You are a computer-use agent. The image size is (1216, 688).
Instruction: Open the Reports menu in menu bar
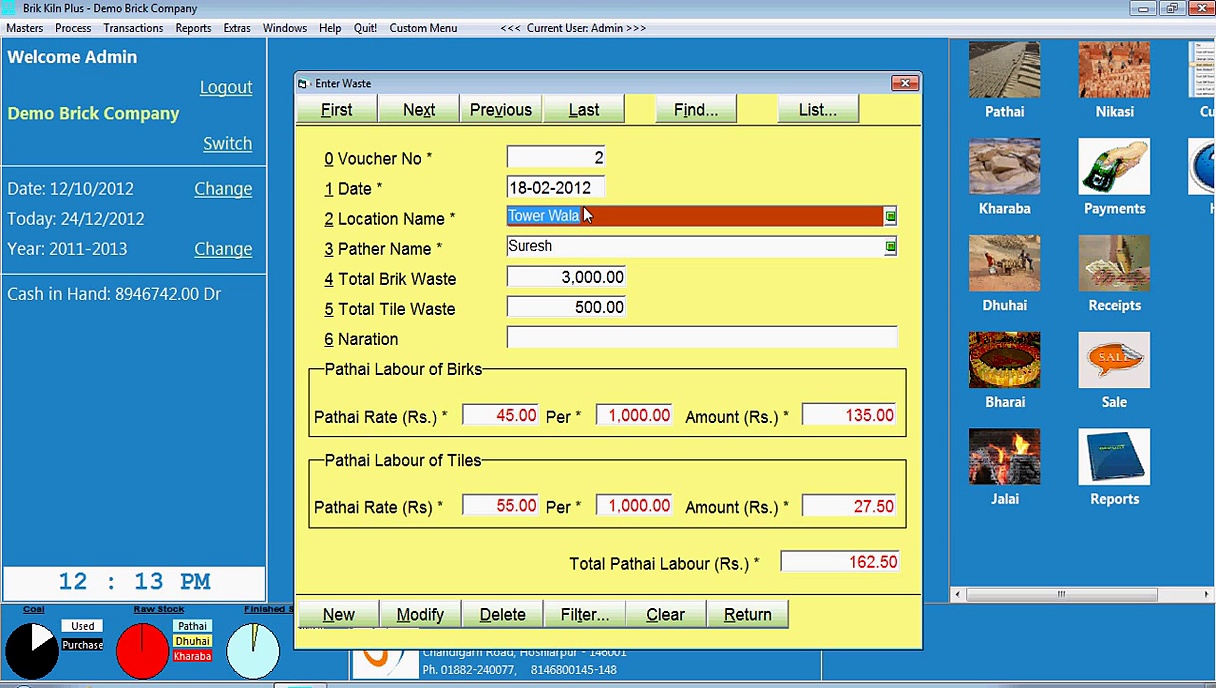tap(193, 28)
